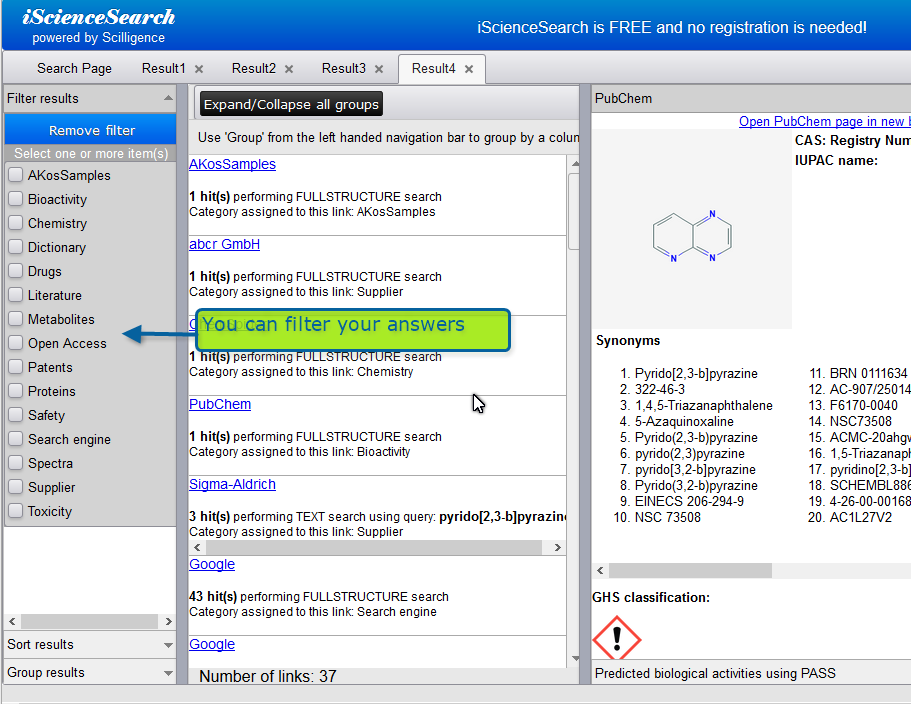Image resolution: width=911 pixels, height=704 pixels.
Task: Click the results list scroll down arrow
Action: click(x=575, y=659)
